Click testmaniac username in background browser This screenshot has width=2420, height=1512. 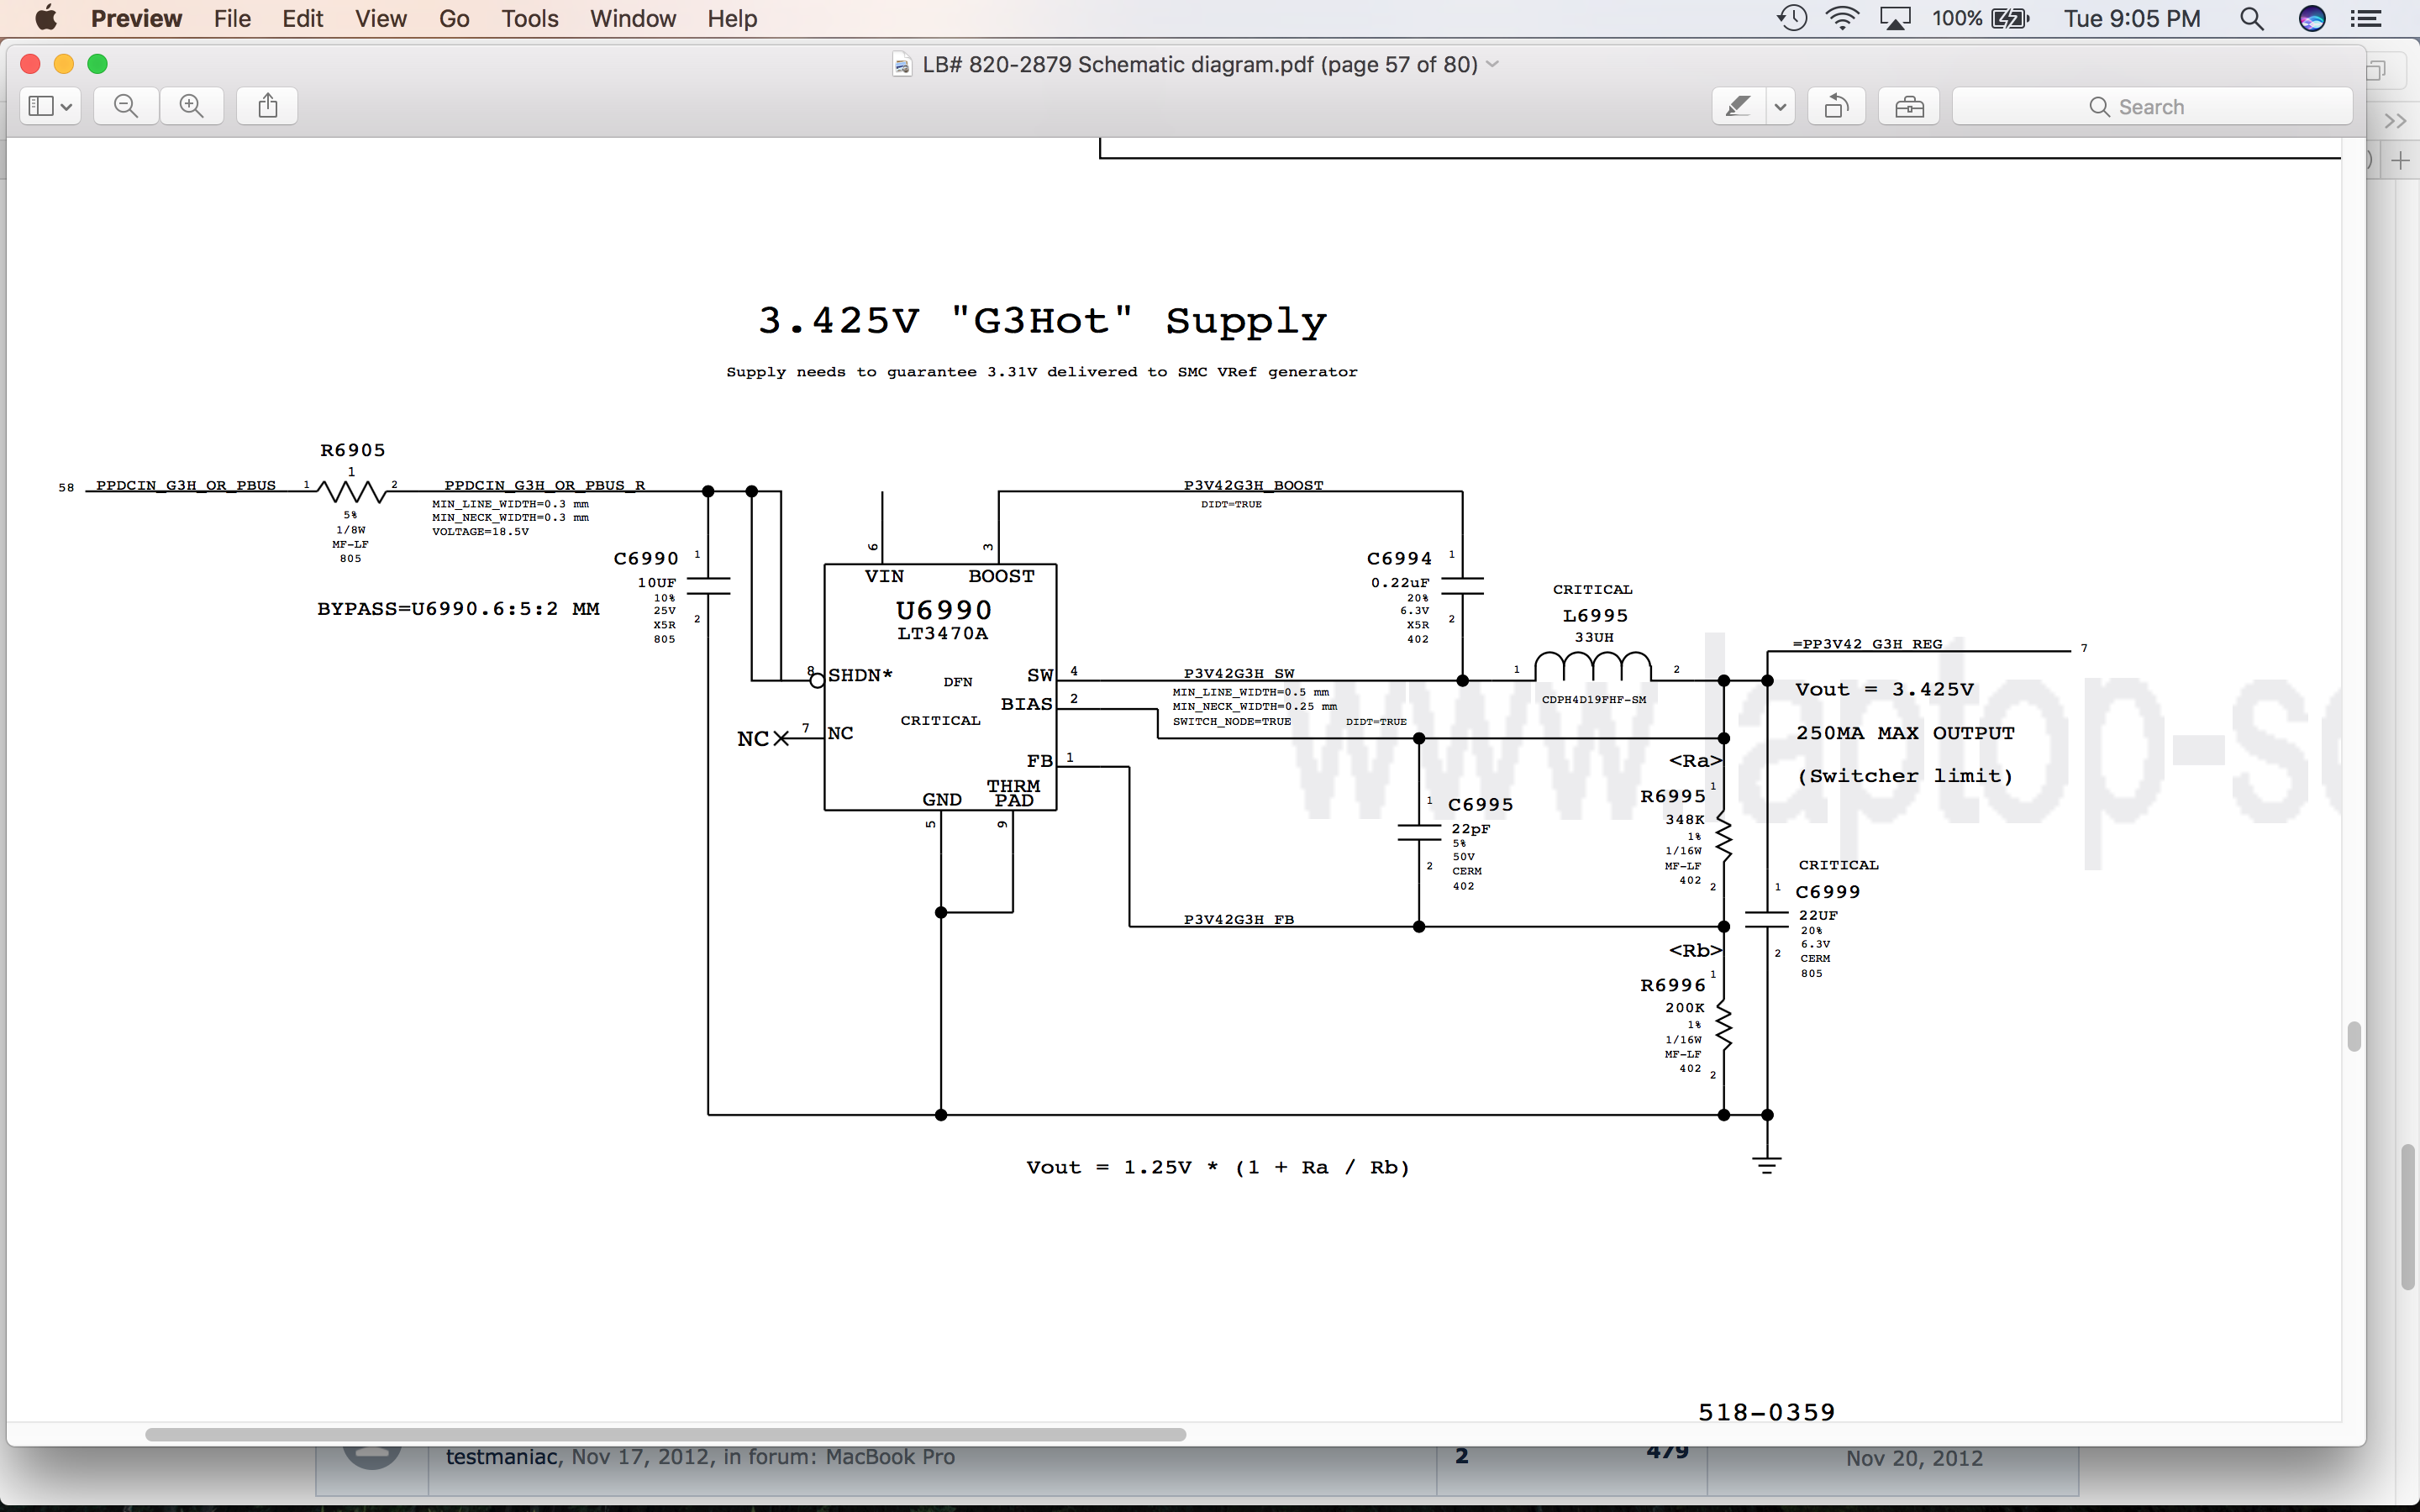click(501, 1457)
